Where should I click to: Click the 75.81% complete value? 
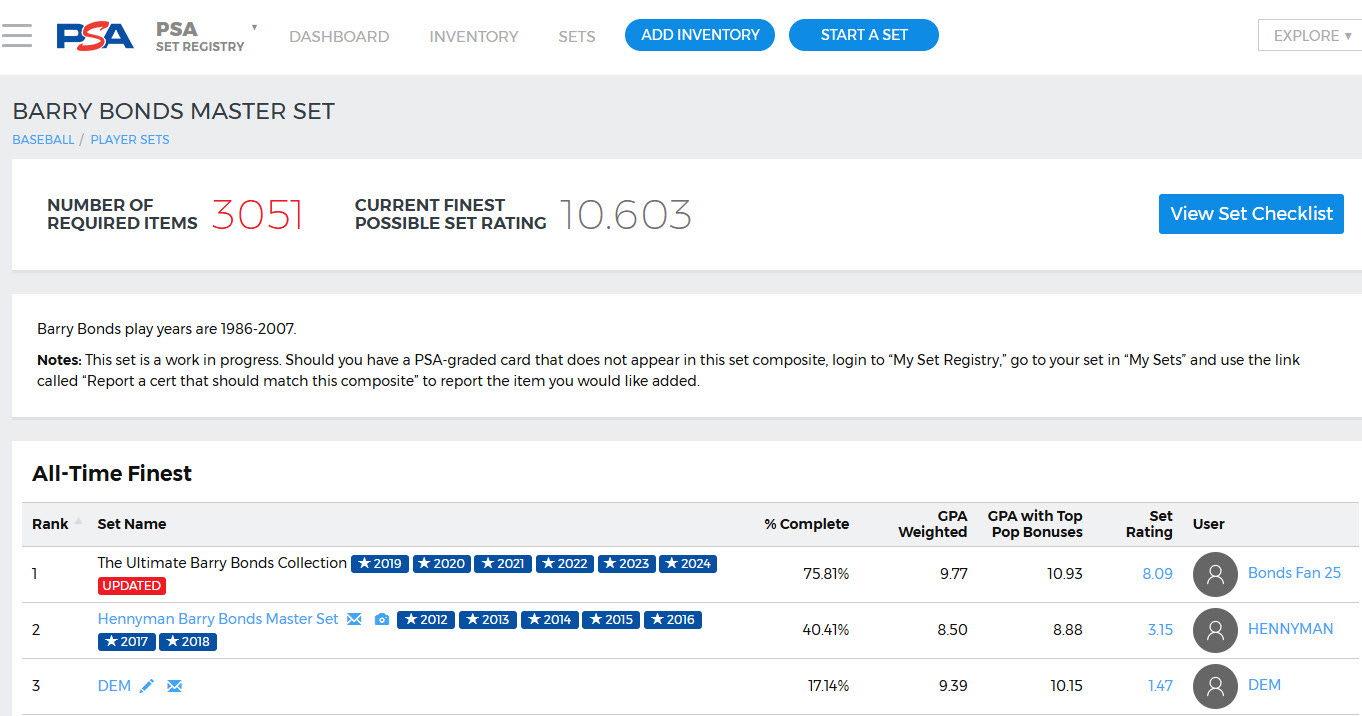point(826,574)
